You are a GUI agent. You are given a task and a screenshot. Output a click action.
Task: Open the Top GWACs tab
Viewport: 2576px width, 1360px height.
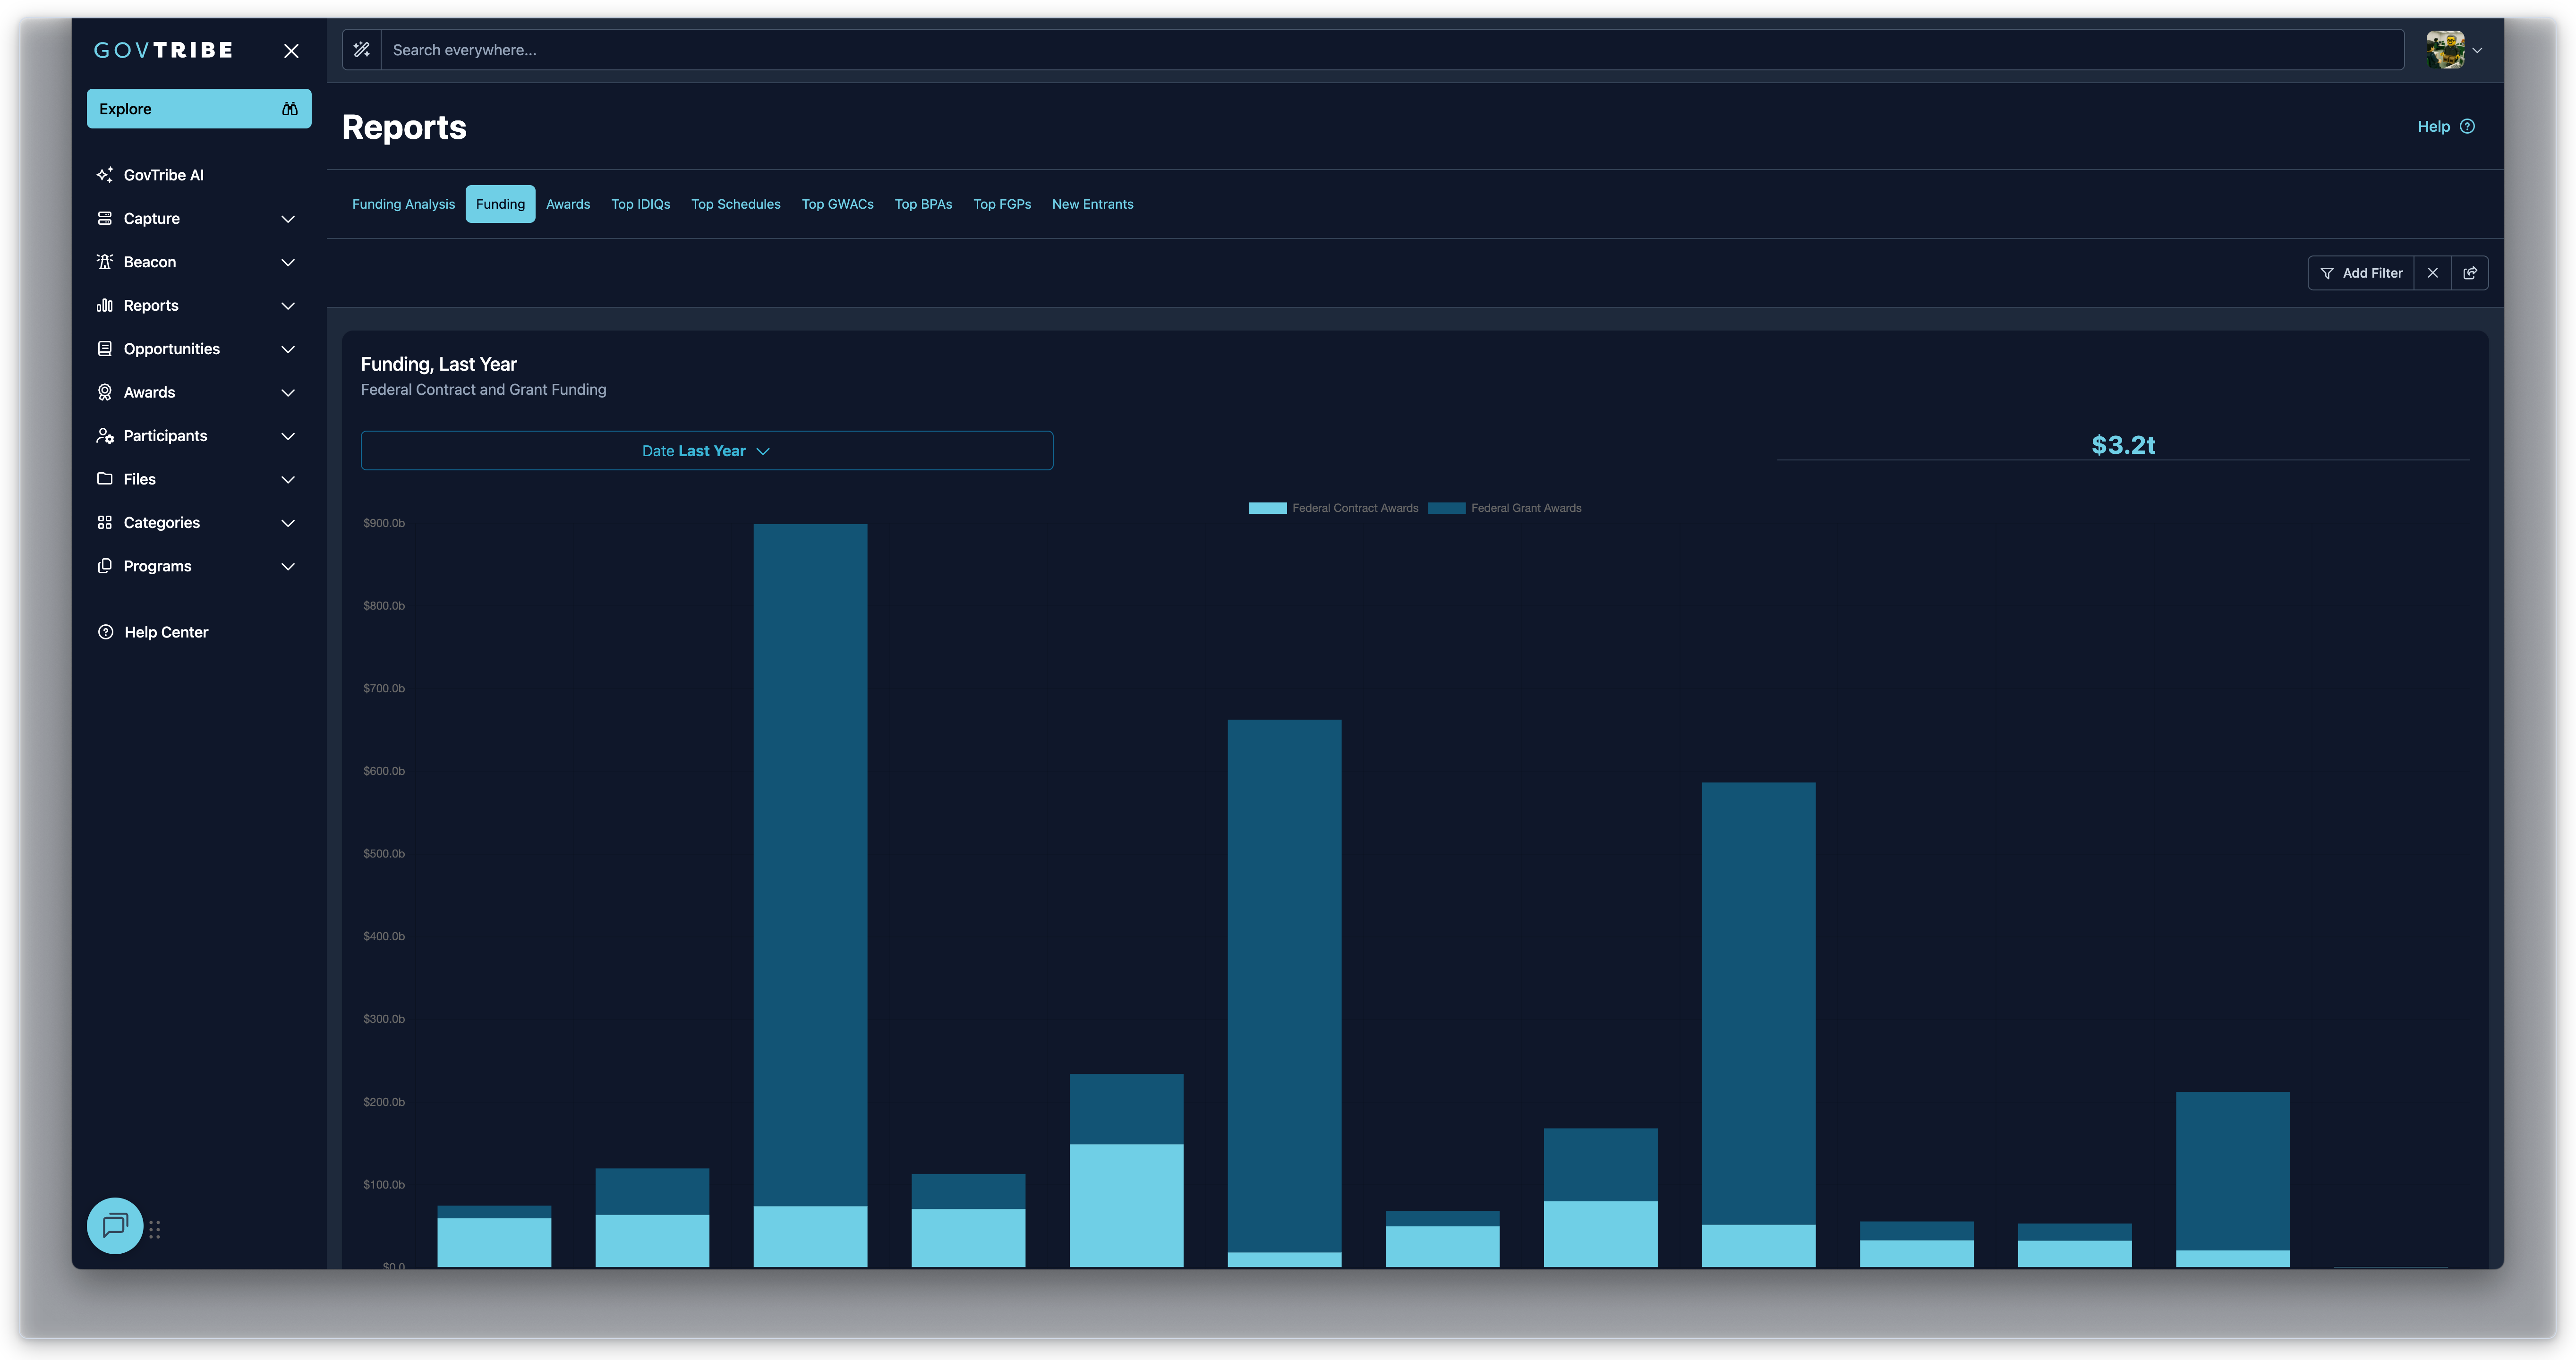pyautogui.click(x=838, y=204)
